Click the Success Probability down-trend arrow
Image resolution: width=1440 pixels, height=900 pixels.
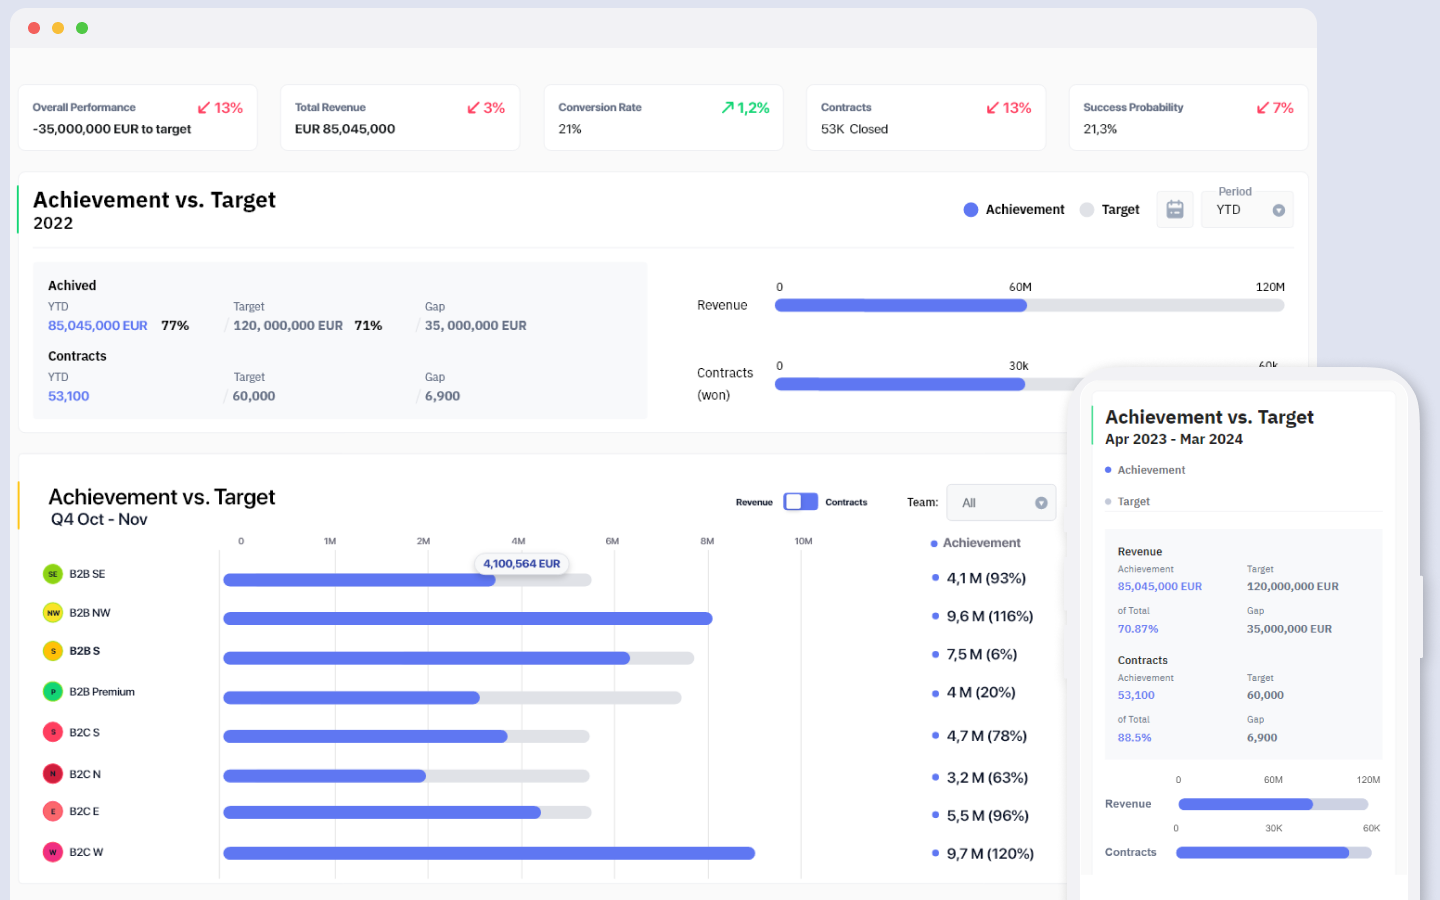tap(1263, 108)
